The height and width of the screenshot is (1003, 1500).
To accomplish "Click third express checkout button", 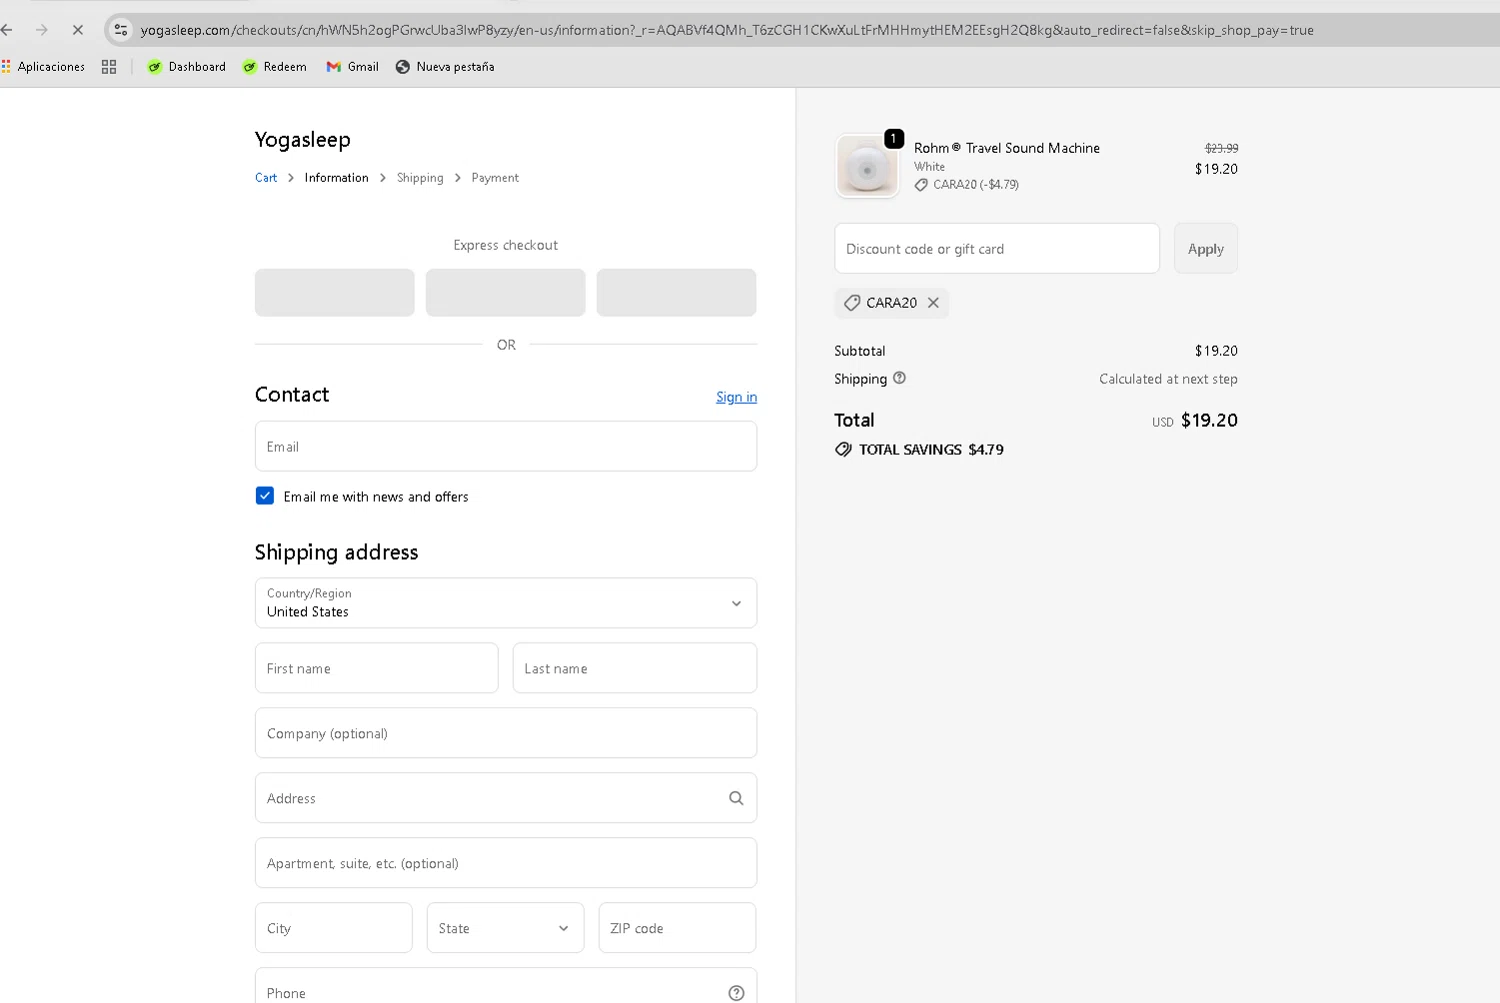I will click(x=677, y=292).
